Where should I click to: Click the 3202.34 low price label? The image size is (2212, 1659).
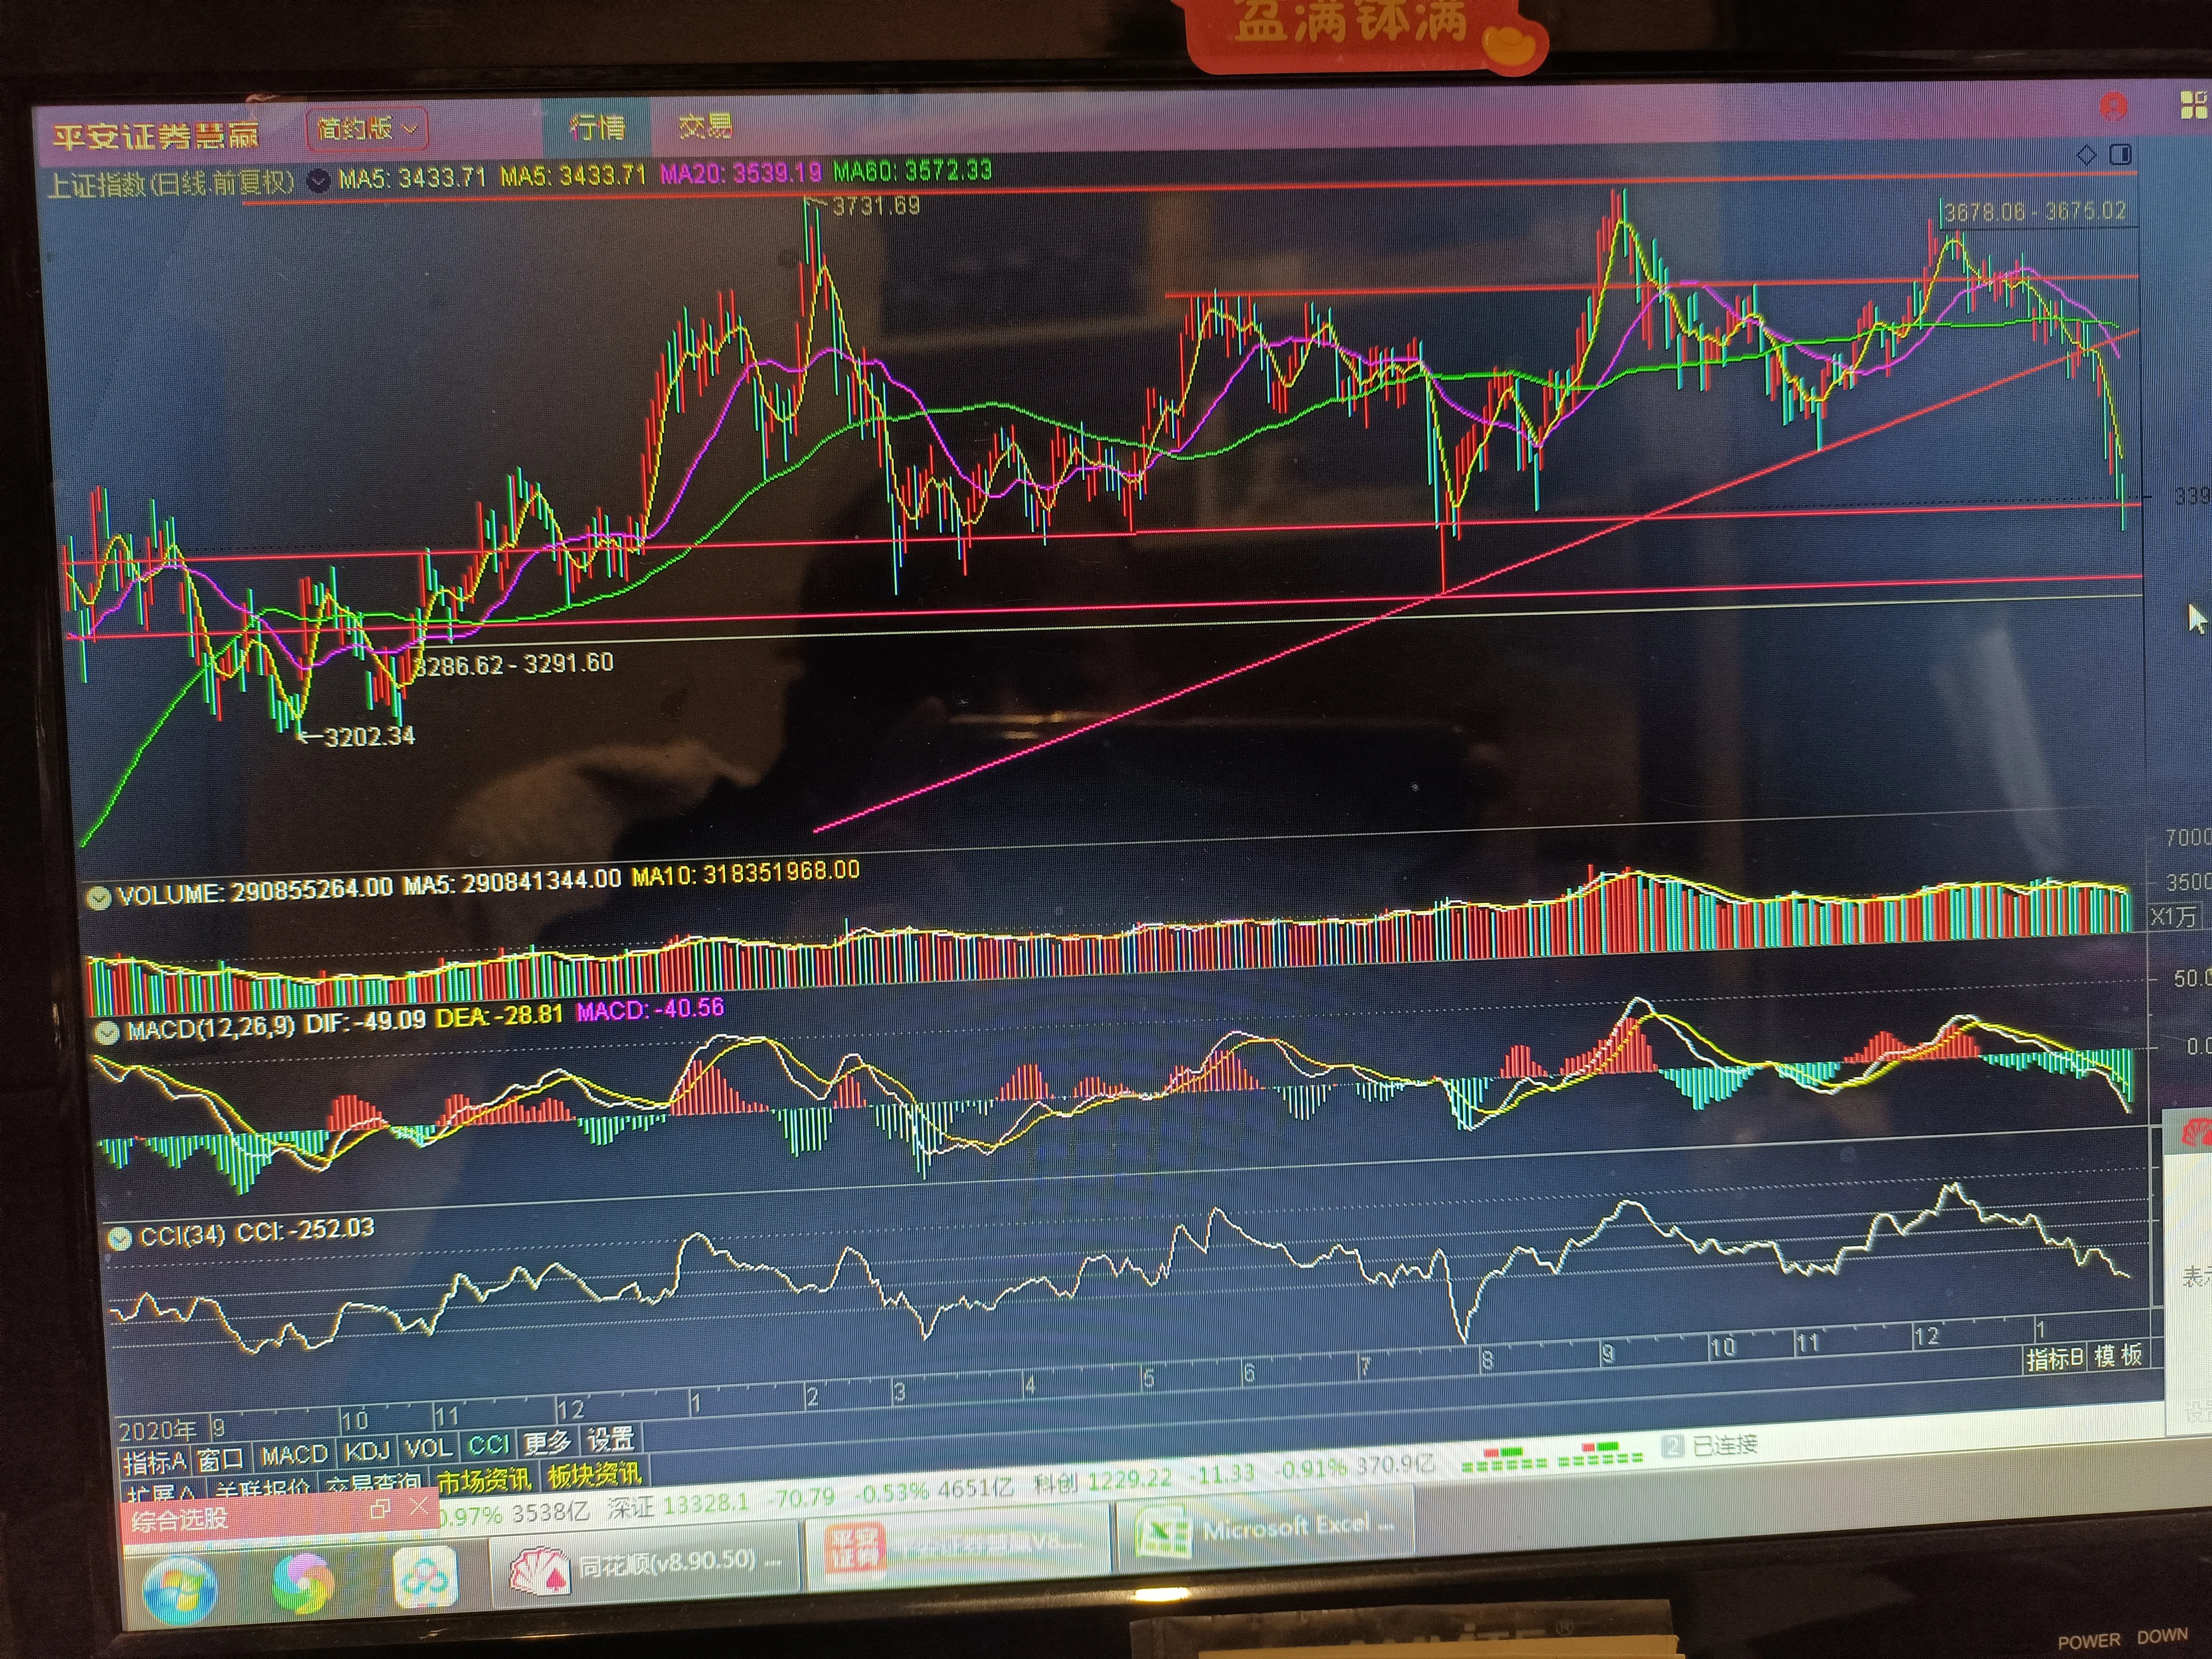coord(369,736)
